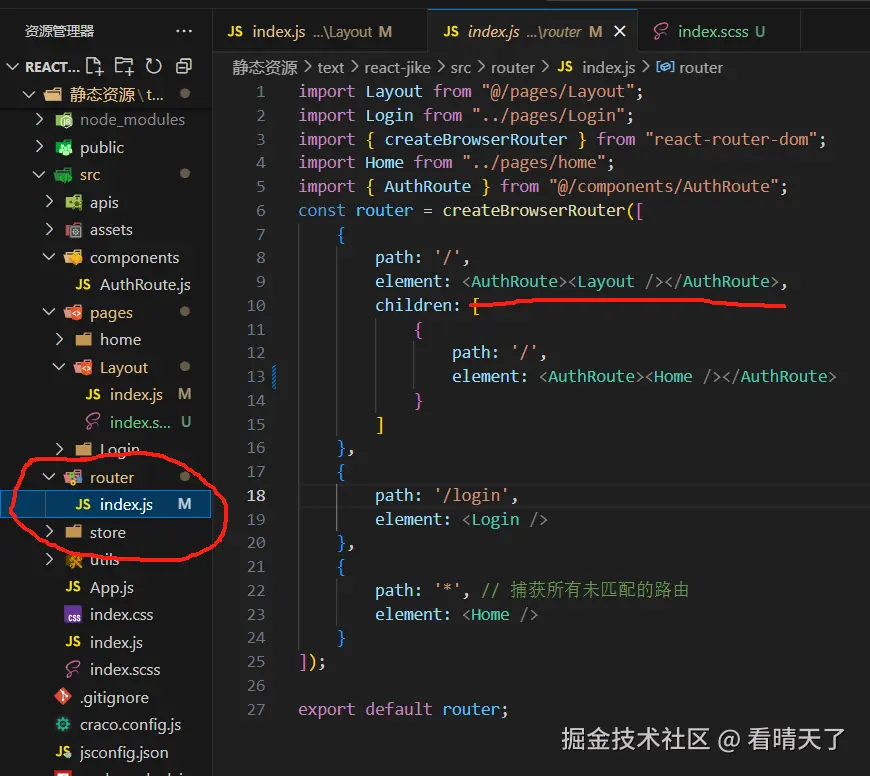Close the router index.js editor tab
The image size is (870, 776).
(x=620, y=32)
